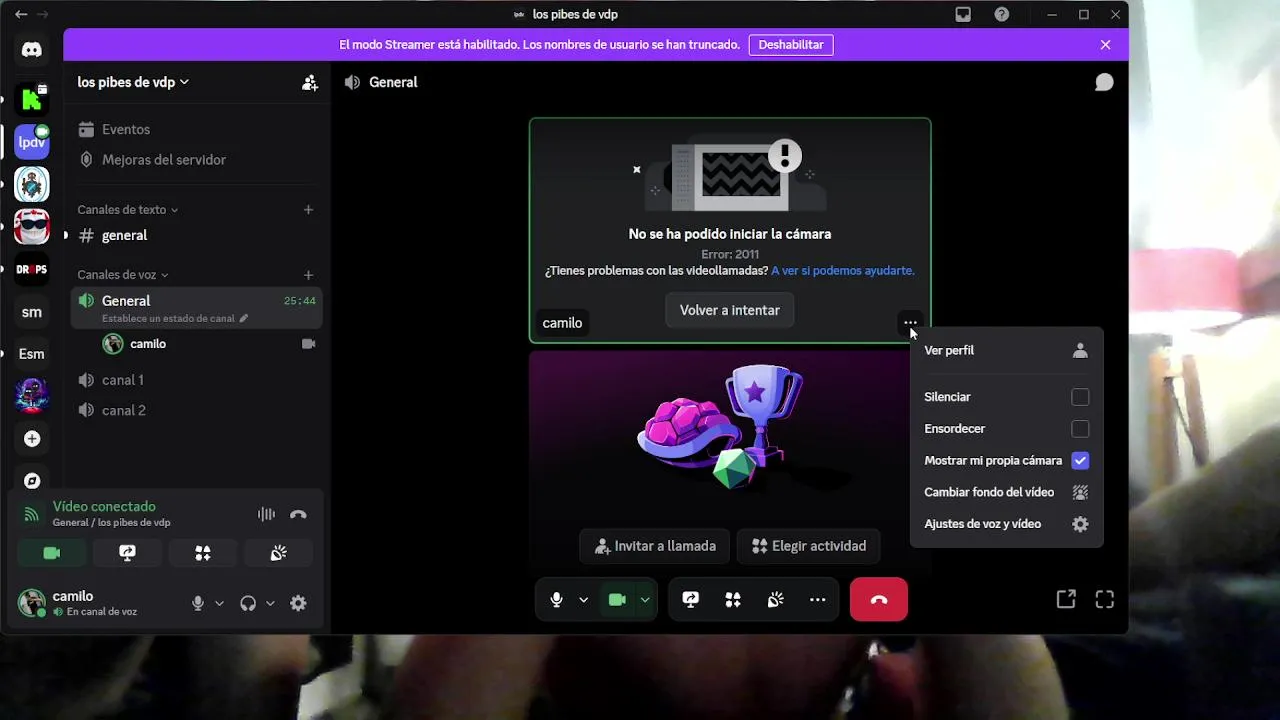Open the lpdv server icon
Image resolution: width=1280 pixels, height=720 pixels.
point(32,141)
